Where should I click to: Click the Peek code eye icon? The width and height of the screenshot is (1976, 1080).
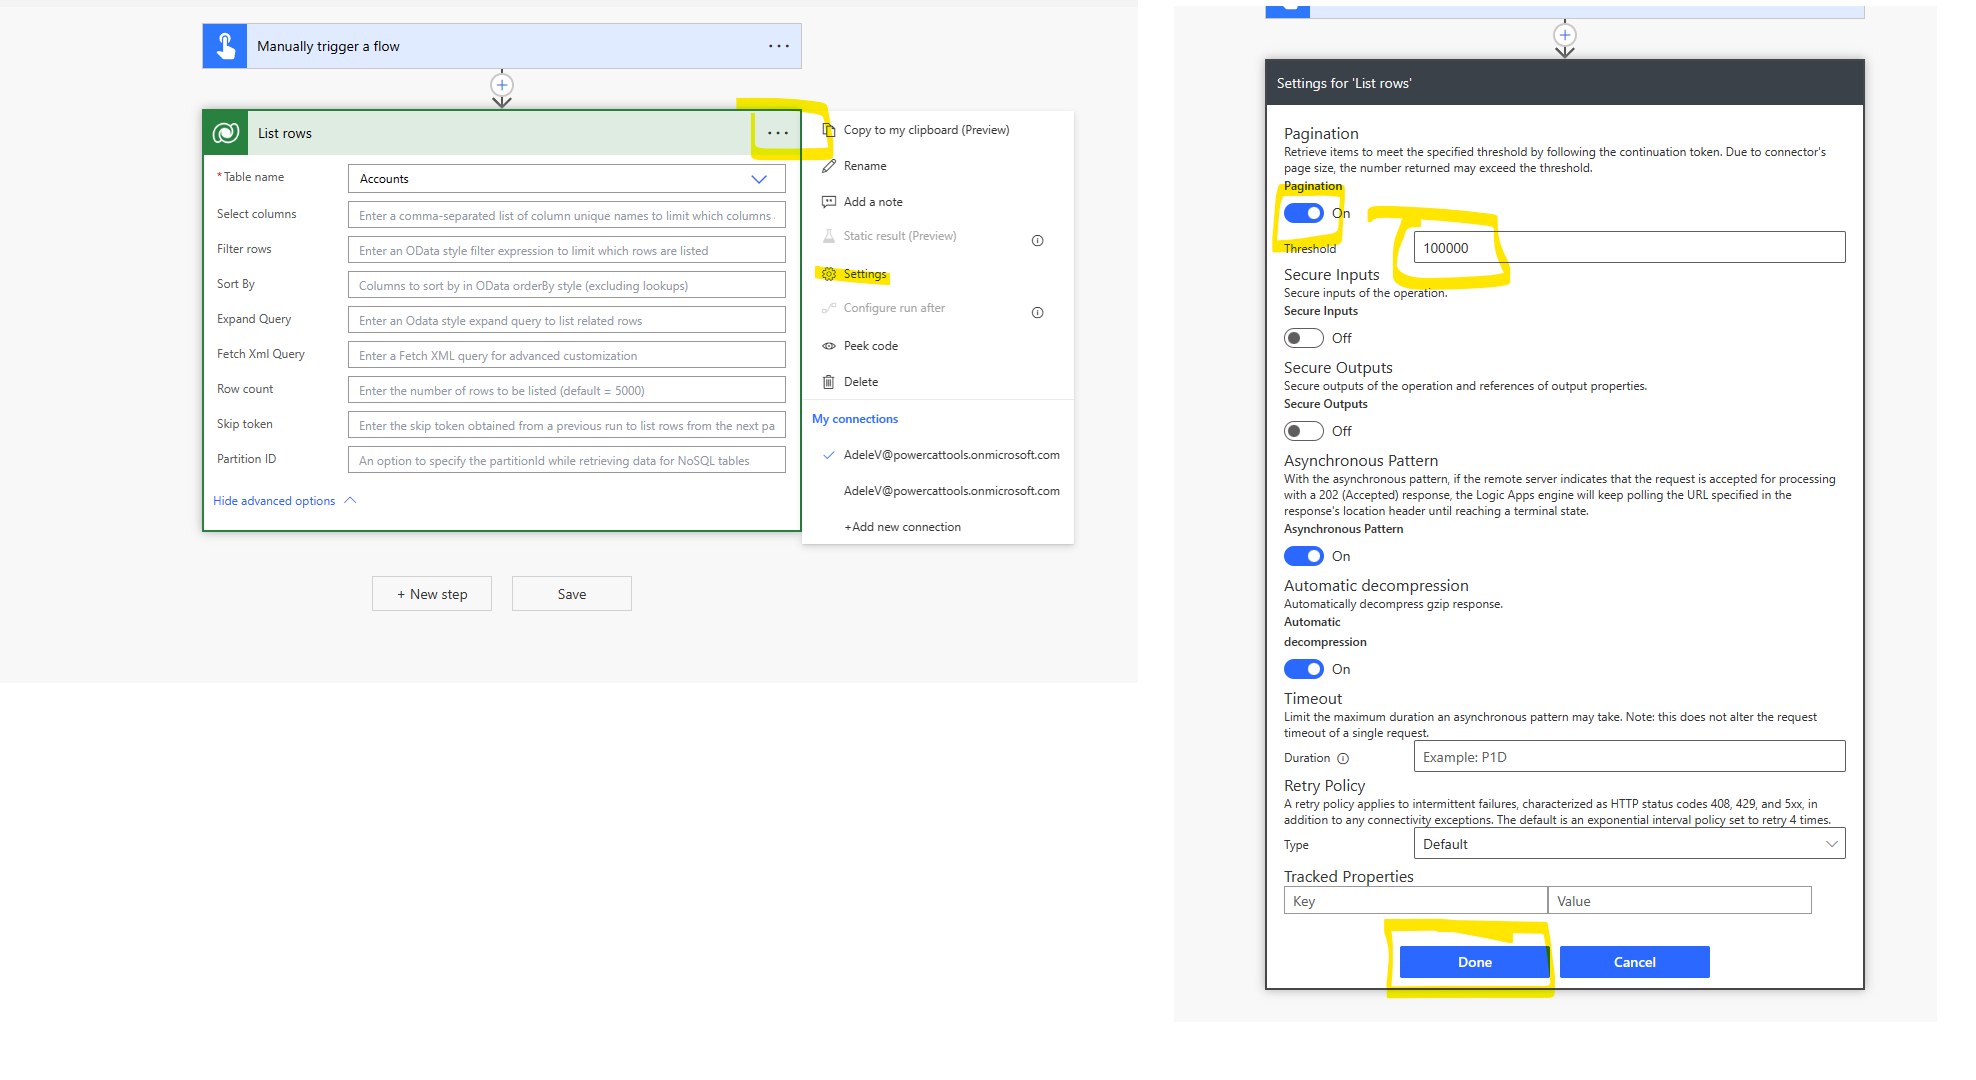828,345
